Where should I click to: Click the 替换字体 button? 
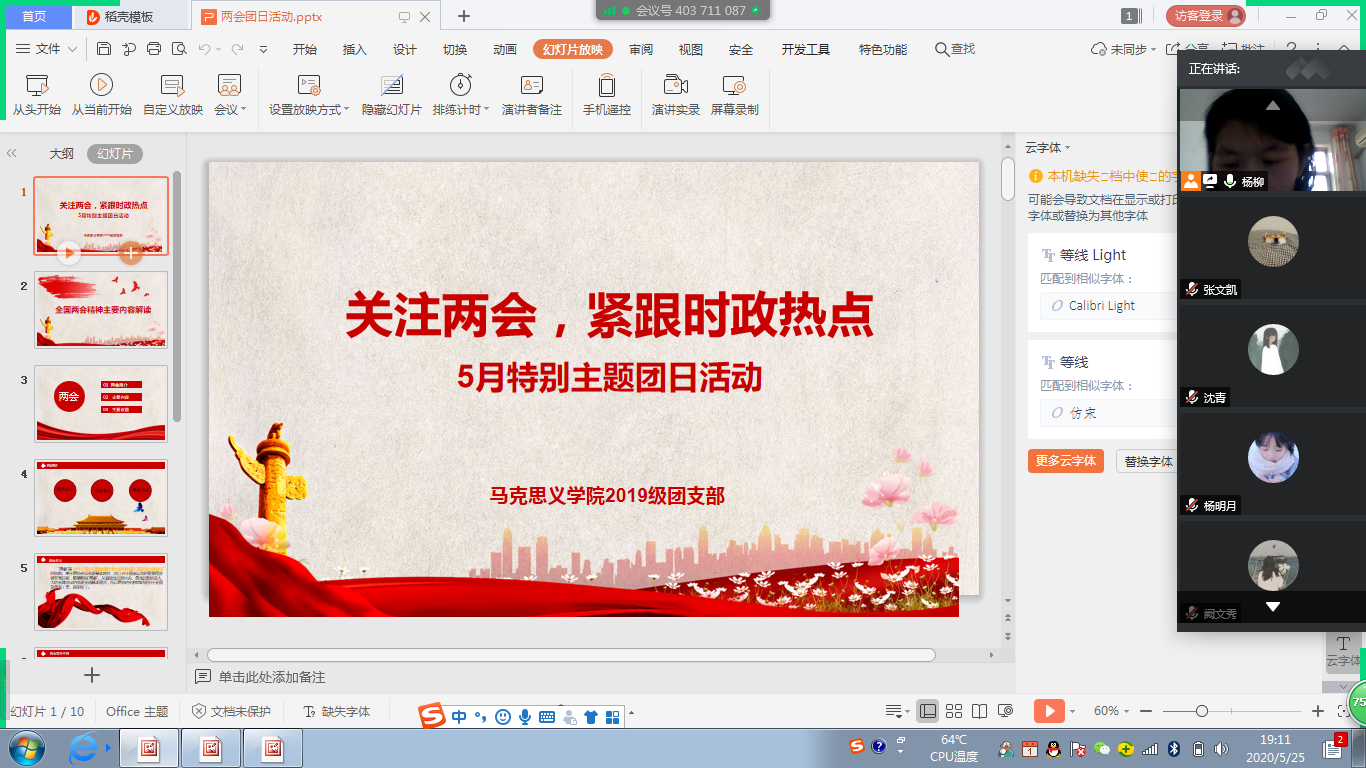1147,461
